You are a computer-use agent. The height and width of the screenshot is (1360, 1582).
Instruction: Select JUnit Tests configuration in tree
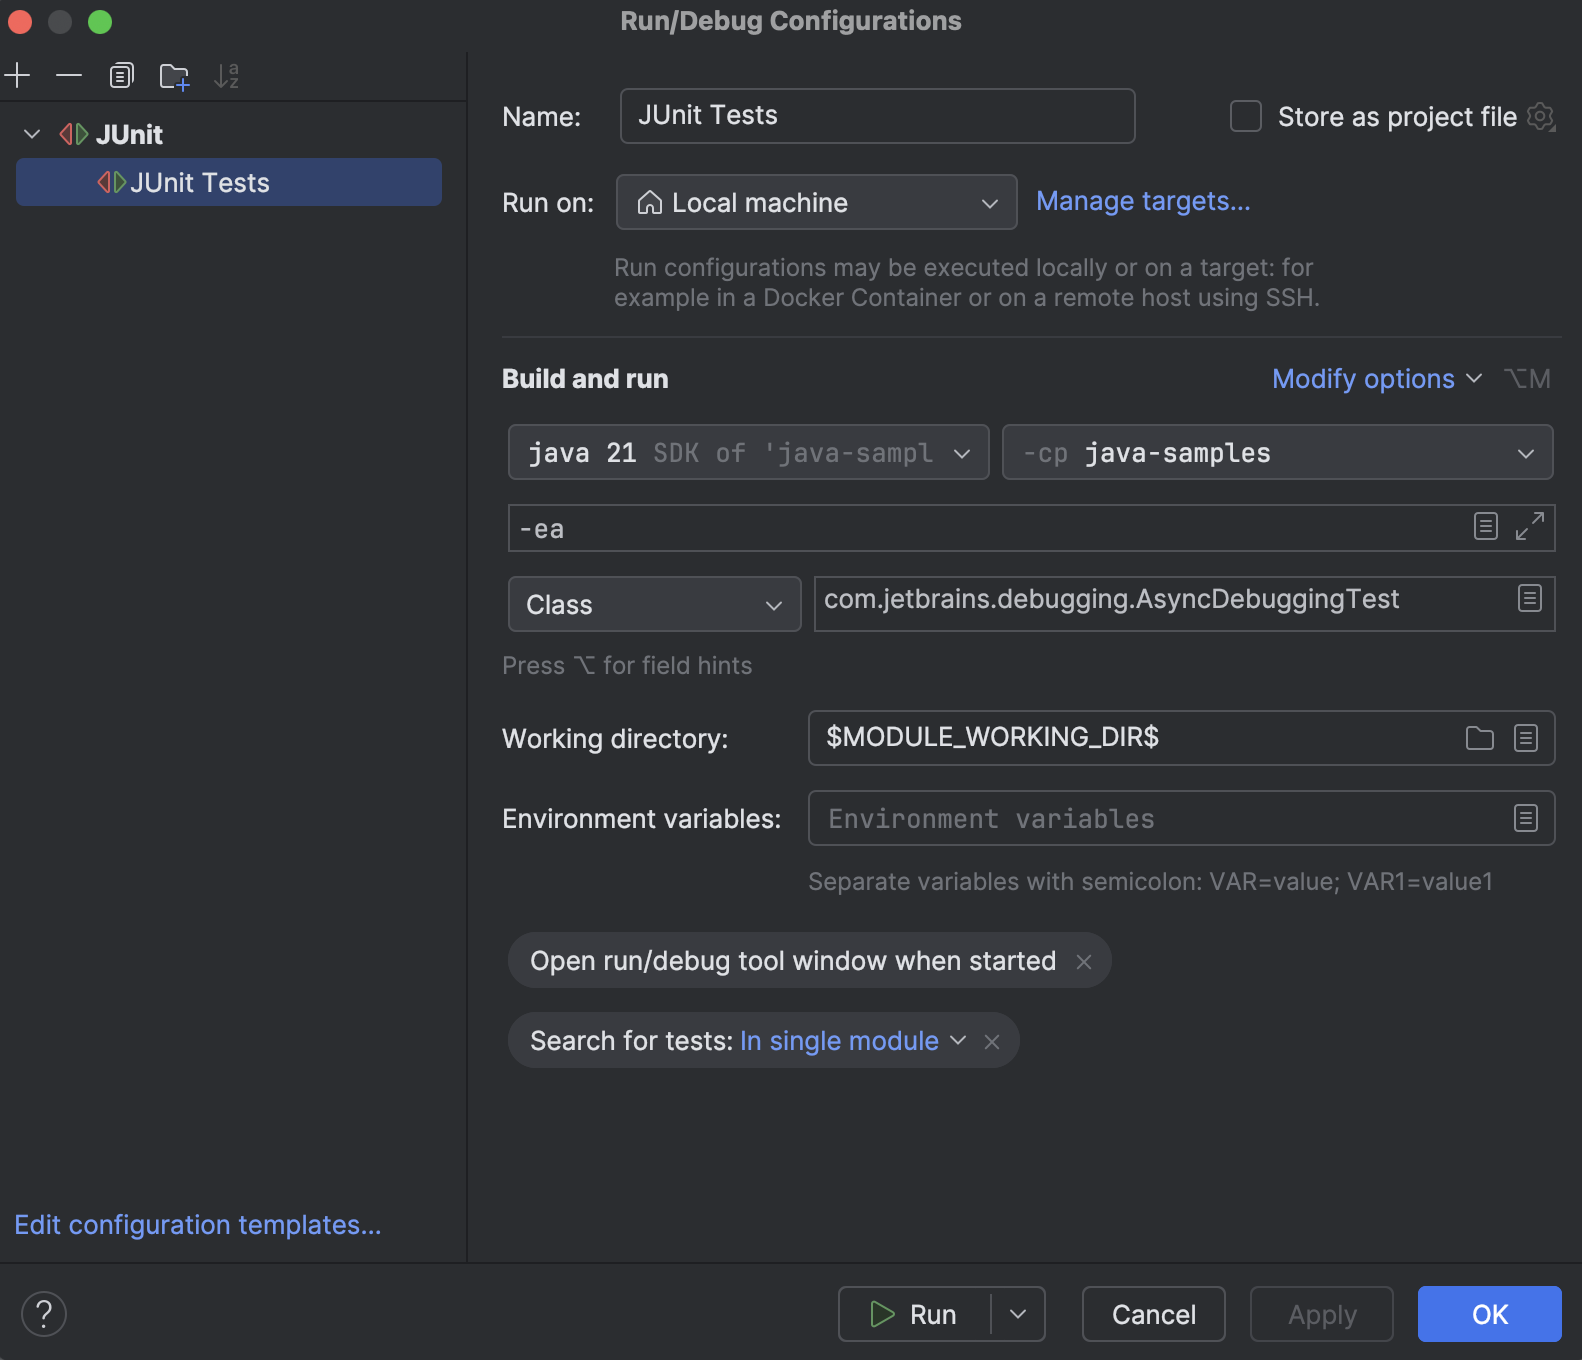click(x=229, y=182)
